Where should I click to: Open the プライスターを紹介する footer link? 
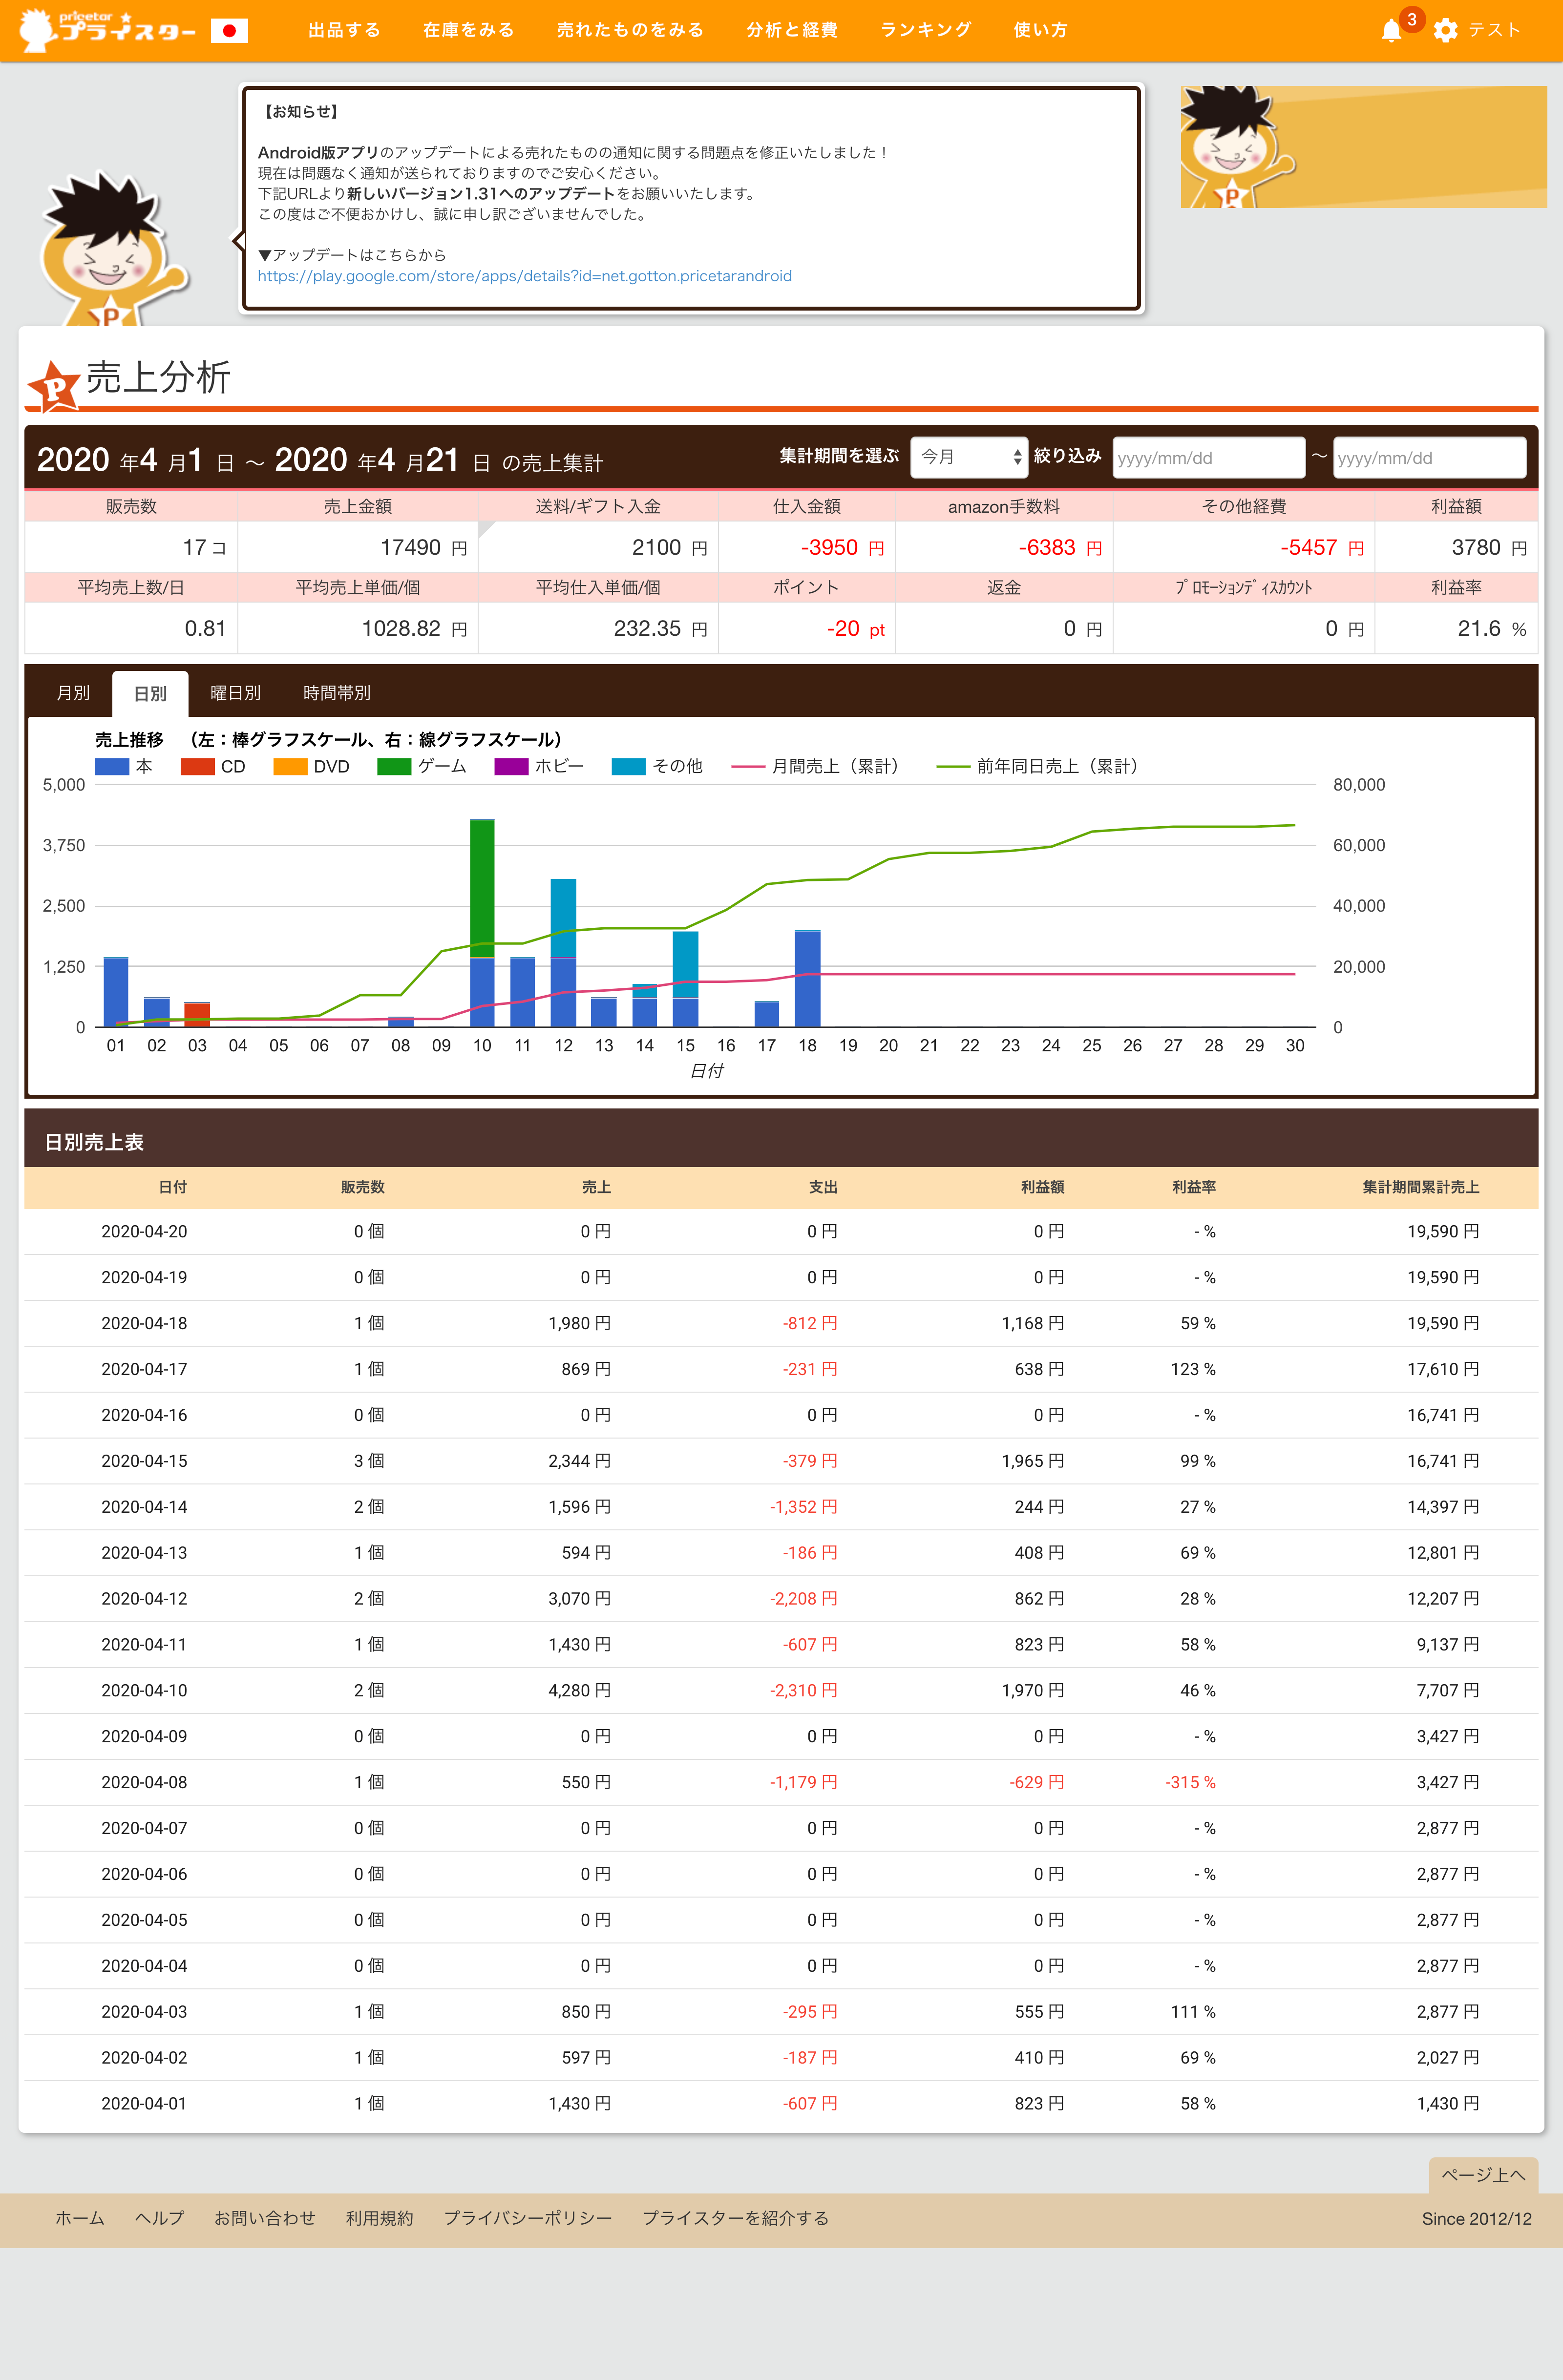[735, 2218]
